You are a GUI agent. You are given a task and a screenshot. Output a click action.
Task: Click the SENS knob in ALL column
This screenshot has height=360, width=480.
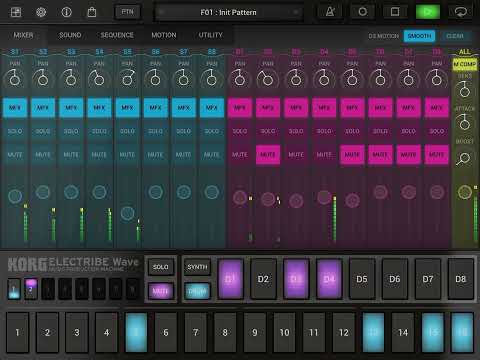[465, 90]
